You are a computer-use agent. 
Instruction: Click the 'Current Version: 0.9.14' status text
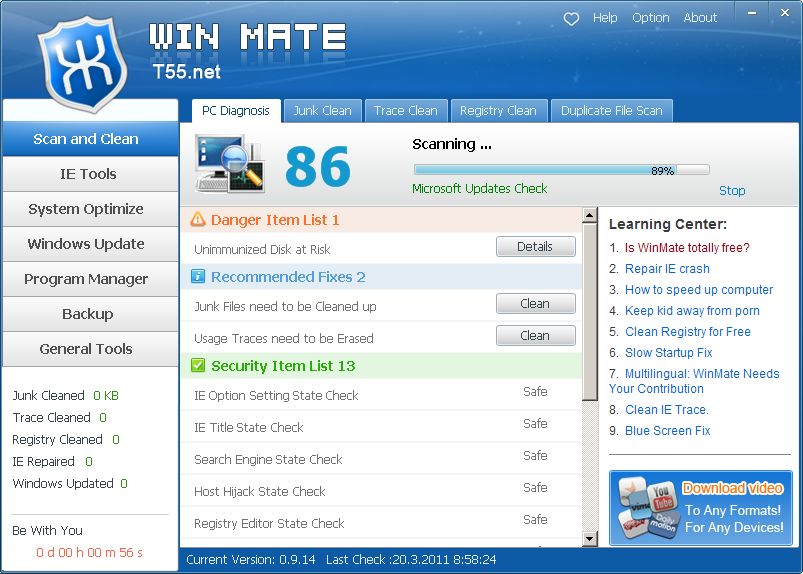(x=250, y=559)
